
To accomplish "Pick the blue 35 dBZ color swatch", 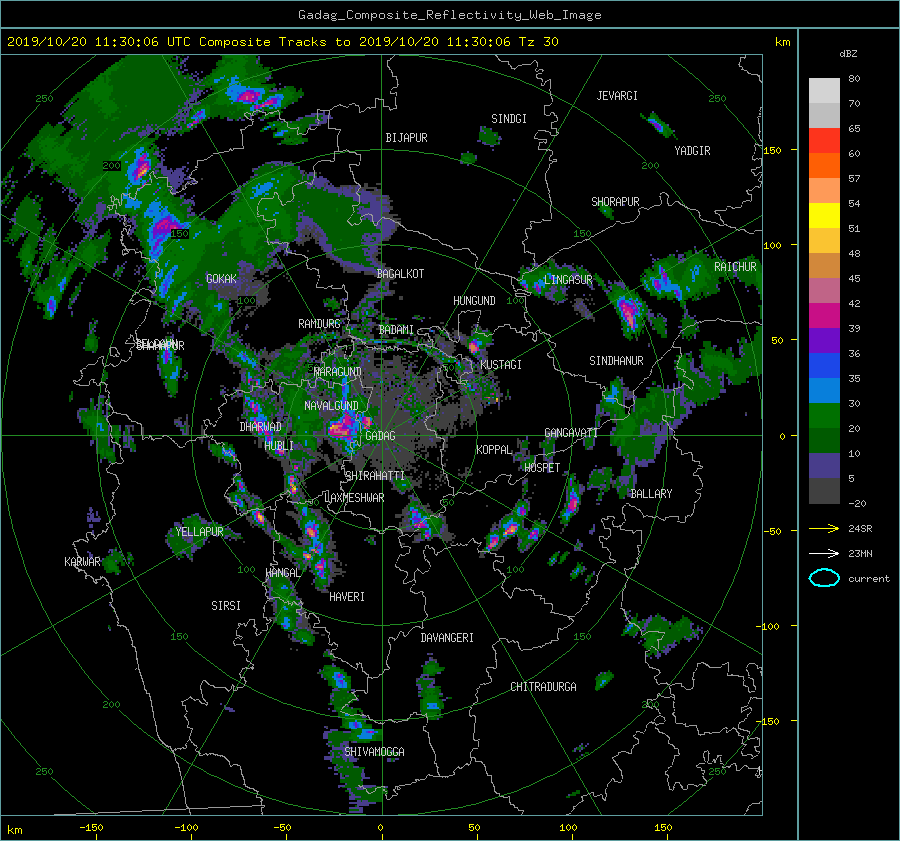I will coord(824,366).
